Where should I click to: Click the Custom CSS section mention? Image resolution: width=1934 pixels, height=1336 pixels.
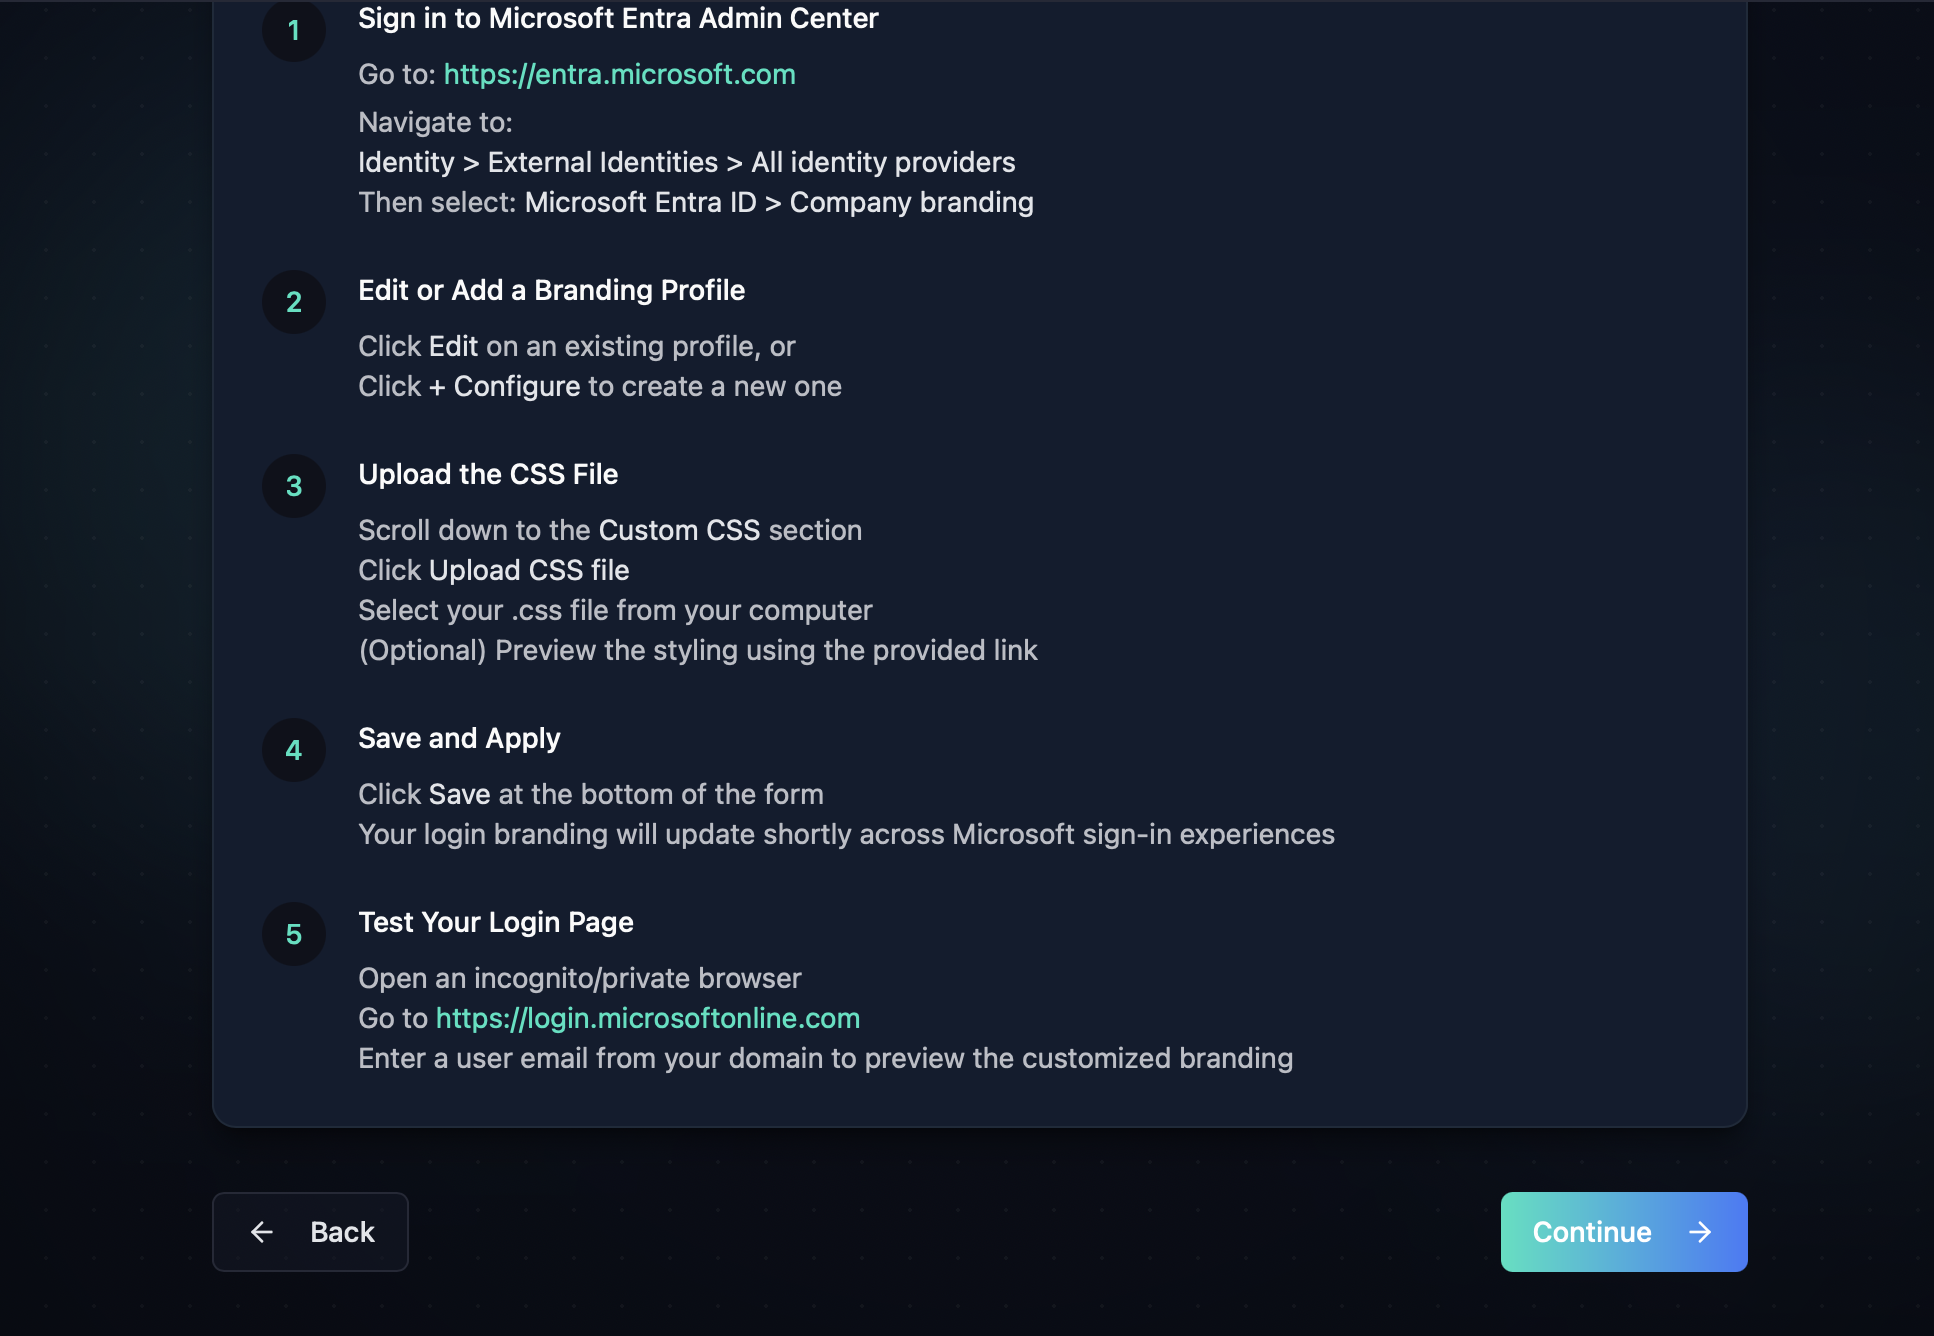coord(678,530)
